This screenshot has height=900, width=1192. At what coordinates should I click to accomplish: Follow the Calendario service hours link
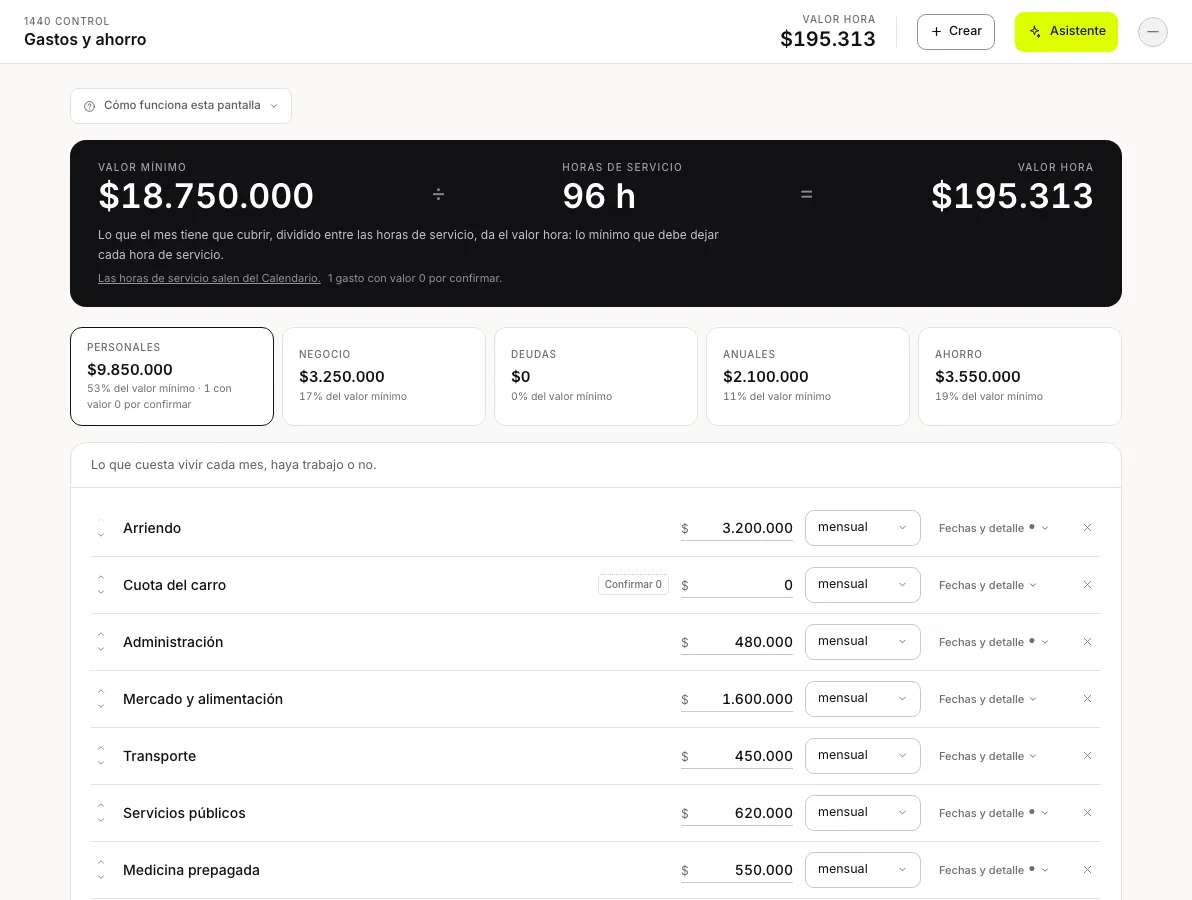coord(209,278)
